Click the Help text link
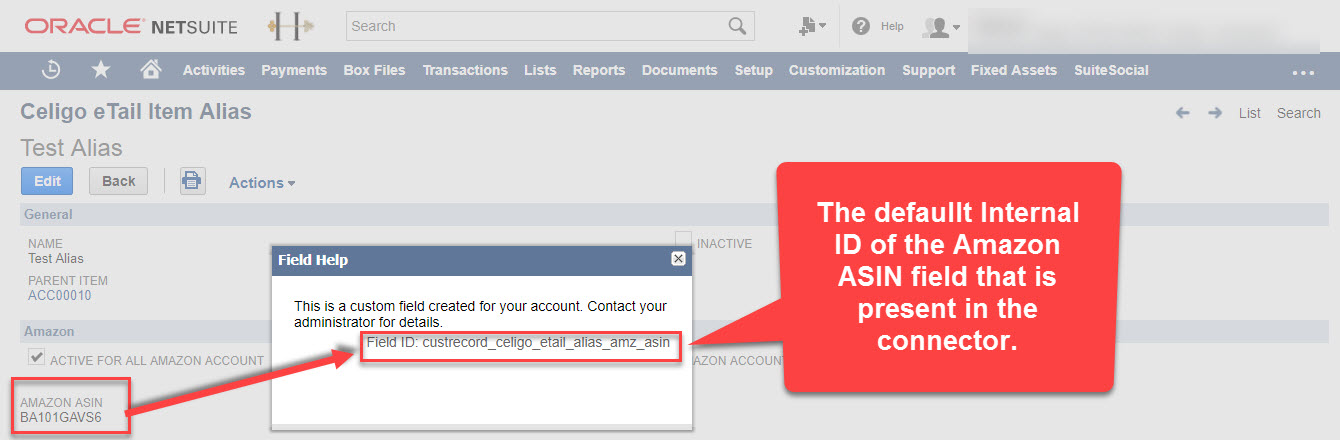 (x=892, y=27)
